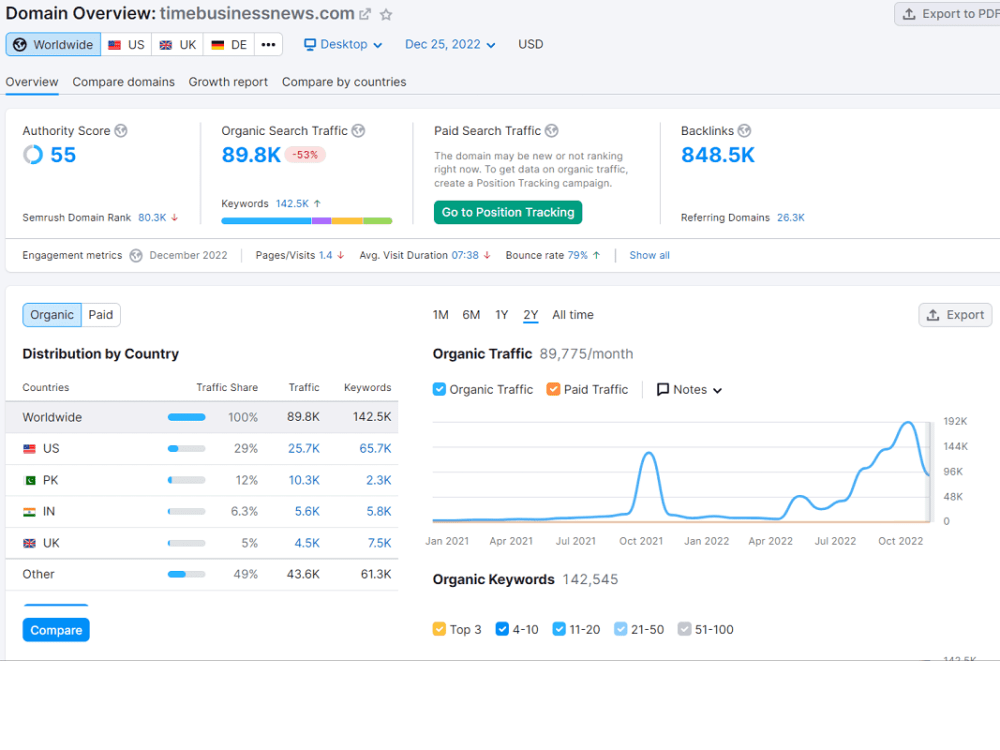The height and width of the screenshot is (750, 1000).
Task: Select 1Y time range
Action: 502,315
